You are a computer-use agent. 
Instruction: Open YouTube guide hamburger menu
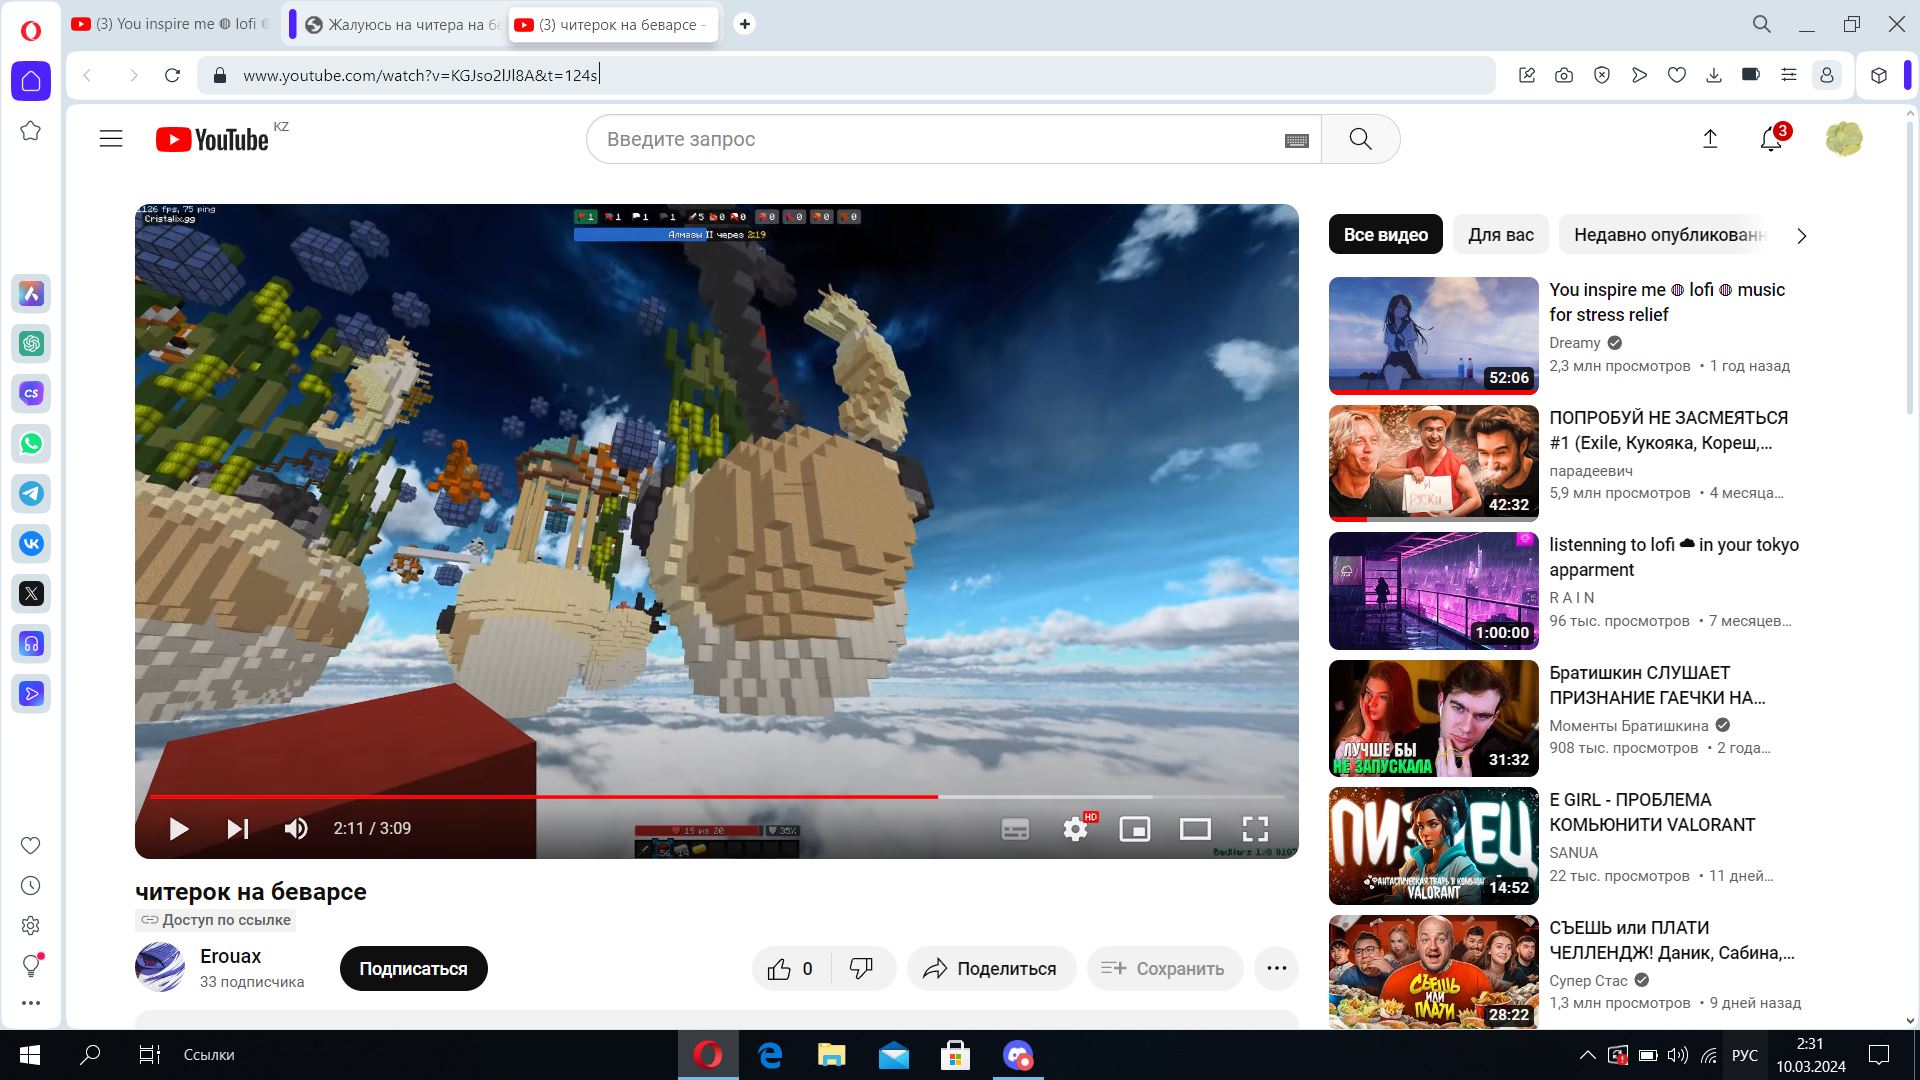(111, 139)
